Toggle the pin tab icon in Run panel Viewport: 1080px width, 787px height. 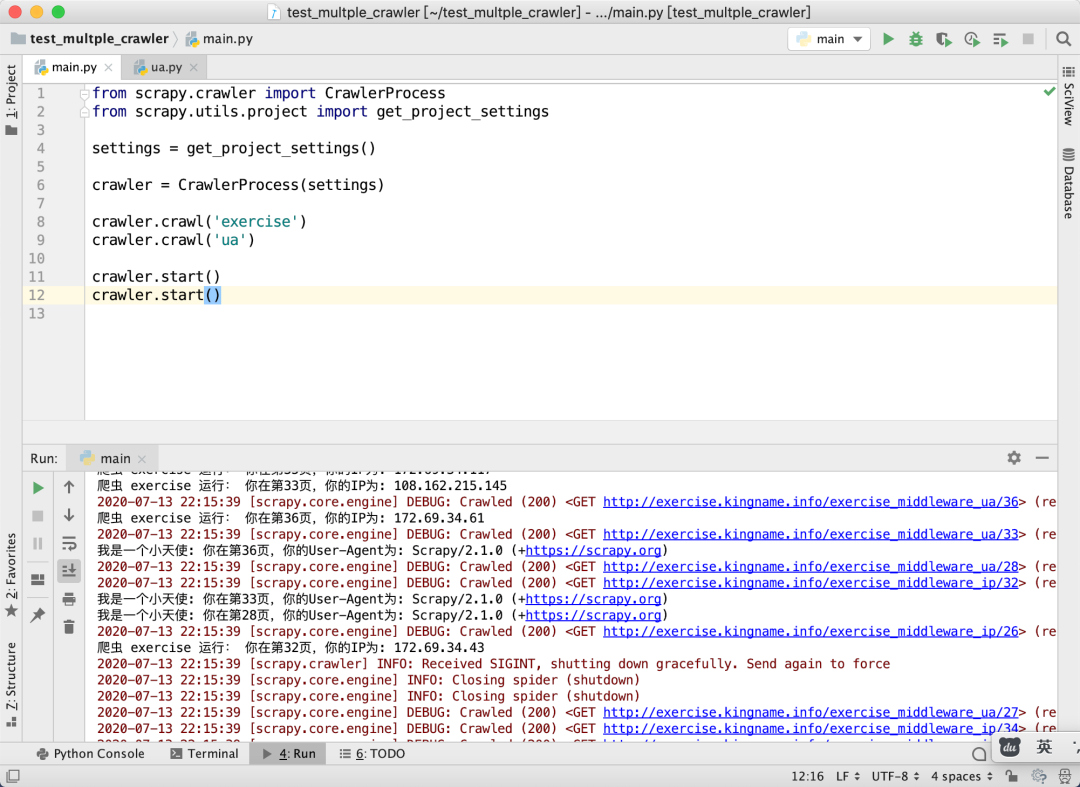point(38,615)
